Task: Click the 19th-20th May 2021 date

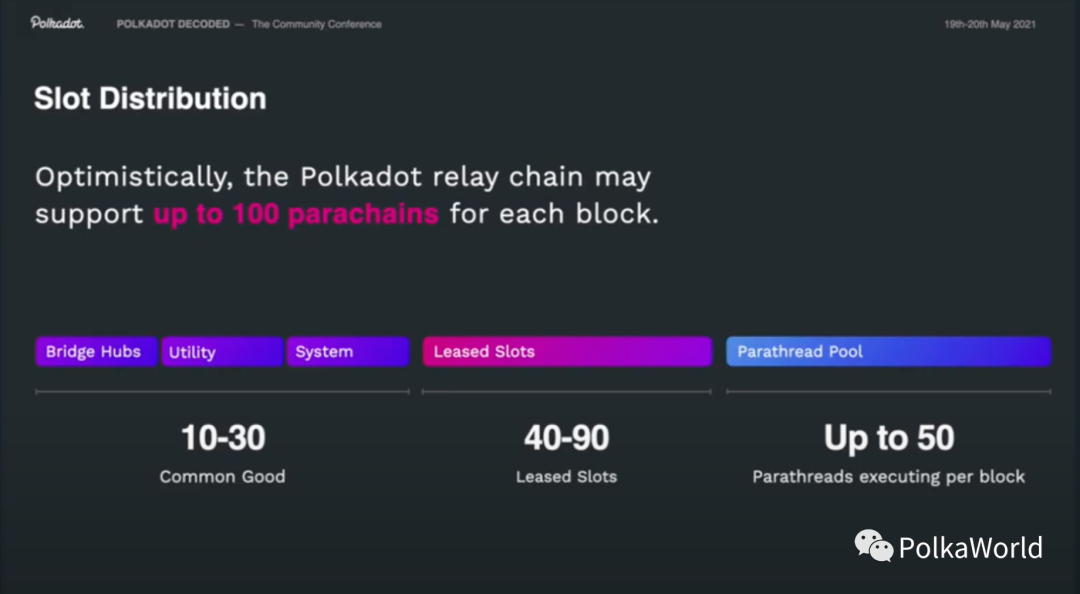Action: click(989, 24)
